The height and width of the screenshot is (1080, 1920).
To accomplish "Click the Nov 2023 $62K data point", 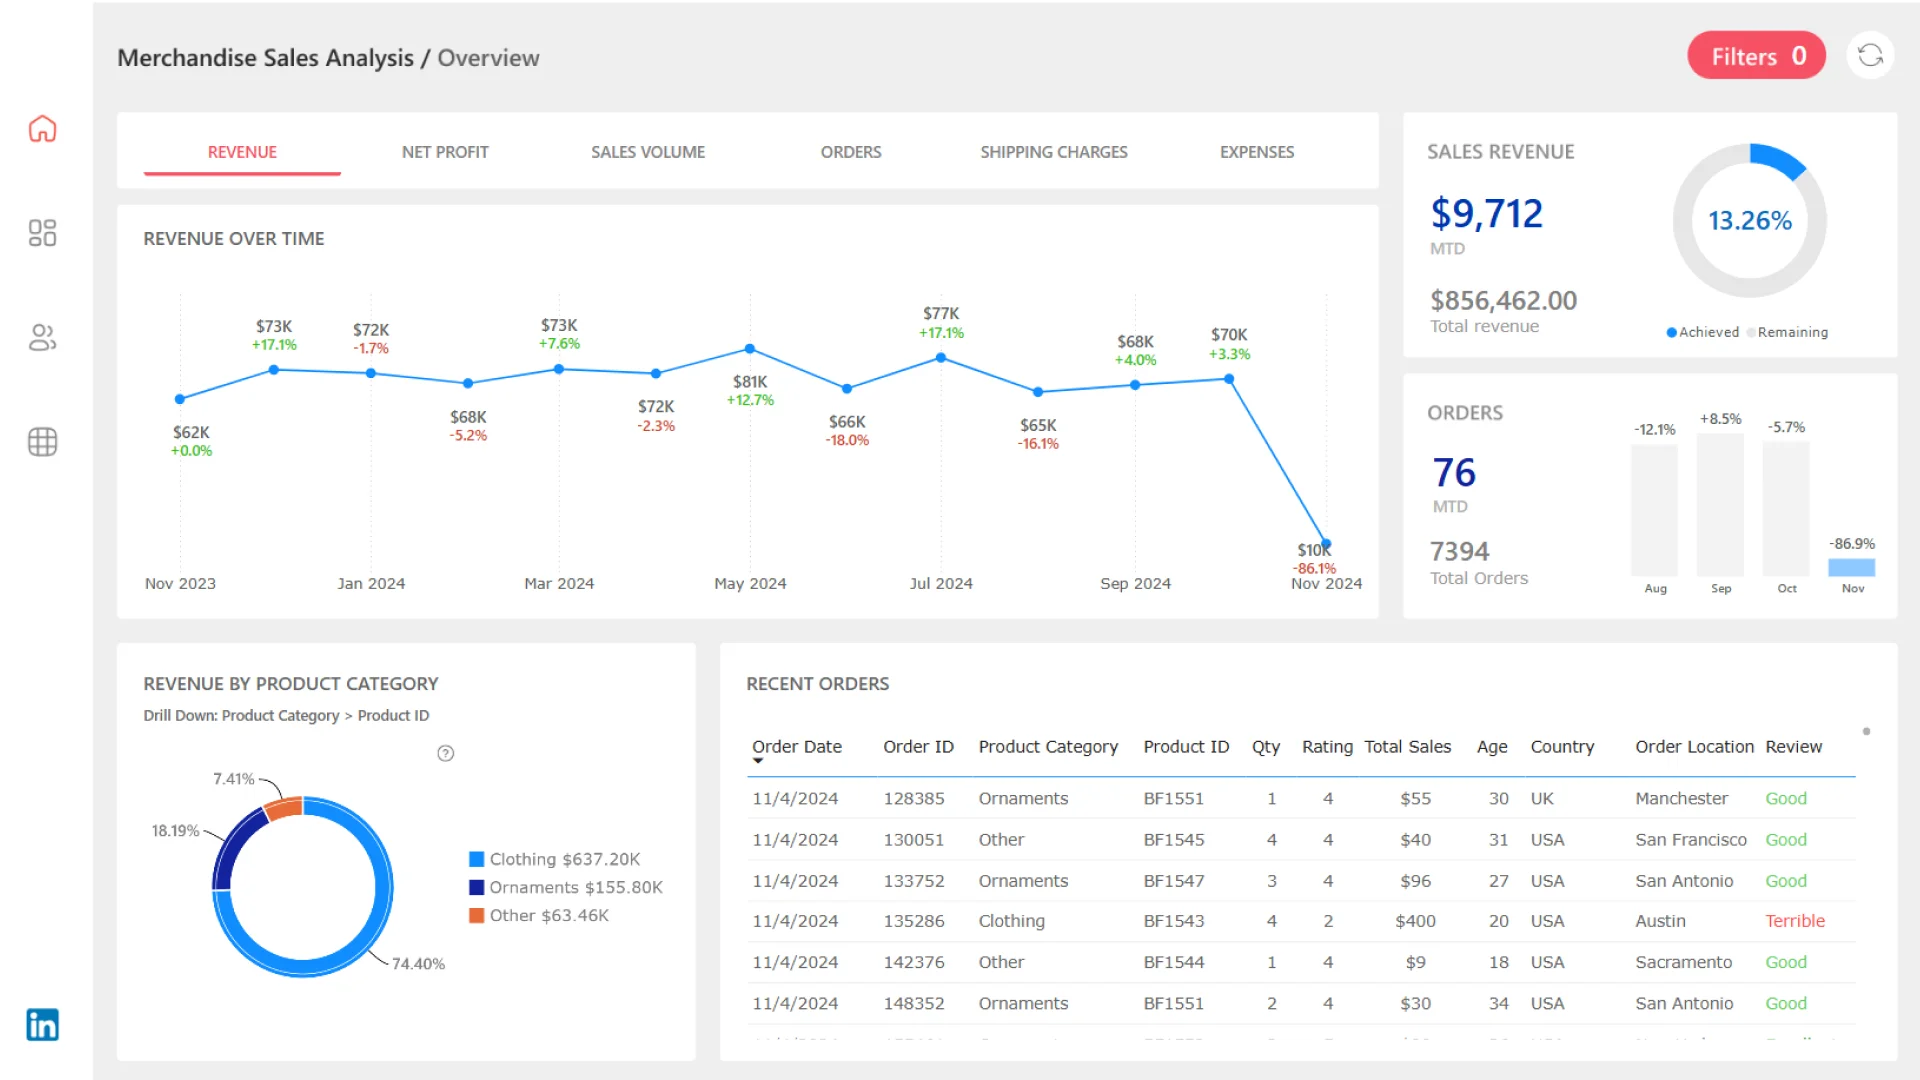I will [x=180, y=399].
